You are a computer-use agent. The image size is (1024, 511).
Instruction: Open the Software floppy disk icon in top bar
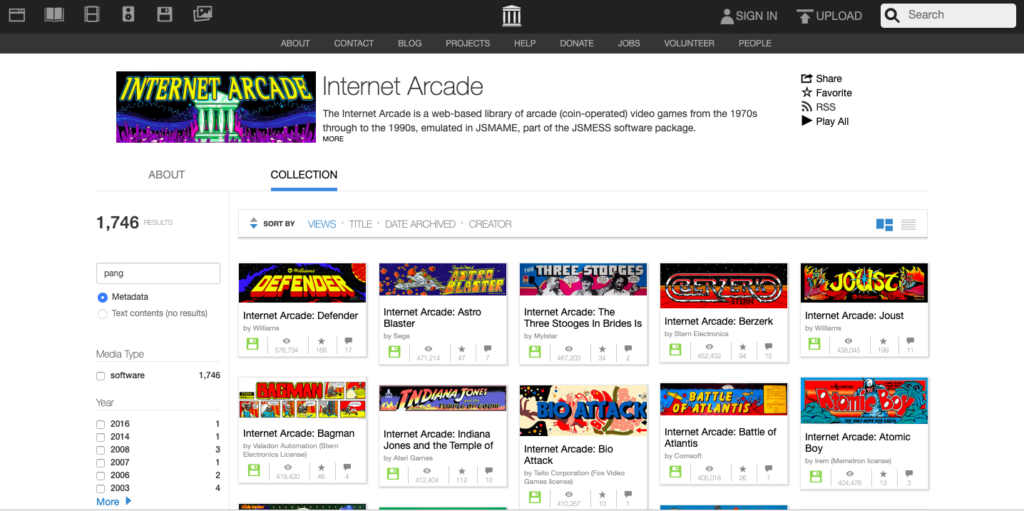pos(165,14)
